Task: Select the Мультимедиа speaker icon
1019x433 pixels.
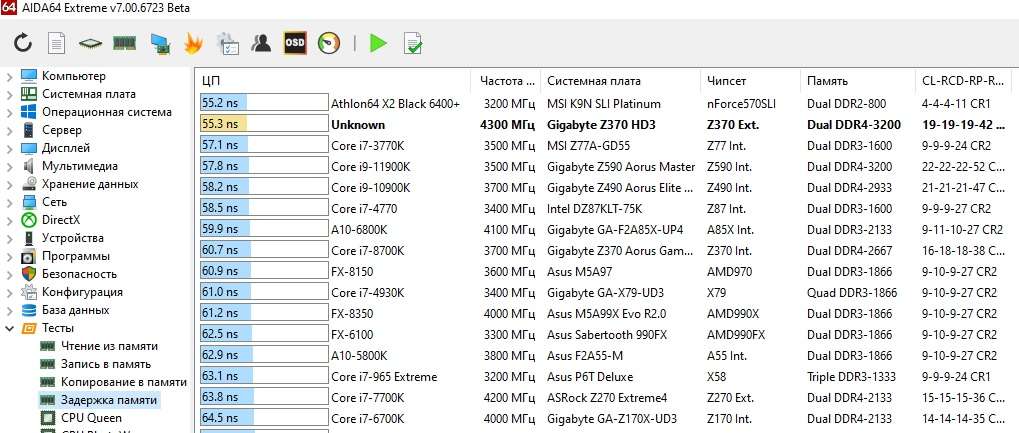Action: 29,166
